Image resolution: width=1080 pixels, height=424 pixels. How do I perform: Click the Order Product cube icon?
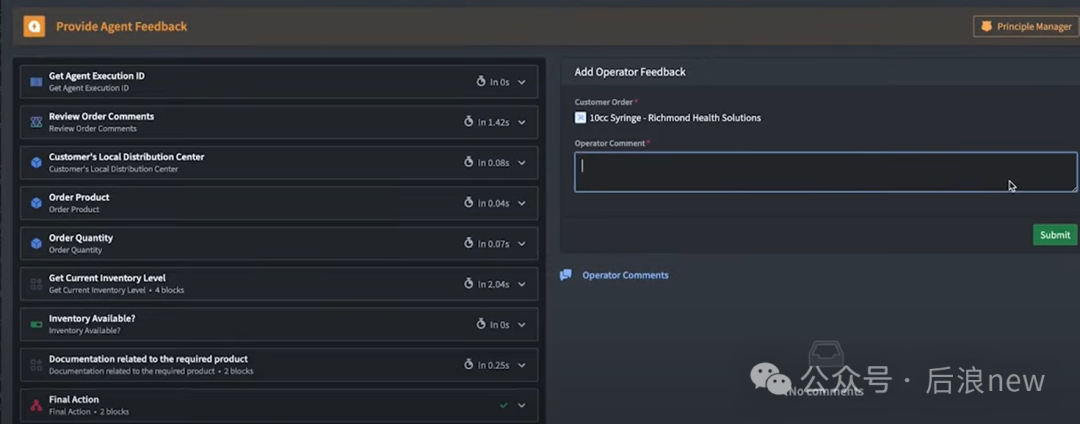[36, 203]
